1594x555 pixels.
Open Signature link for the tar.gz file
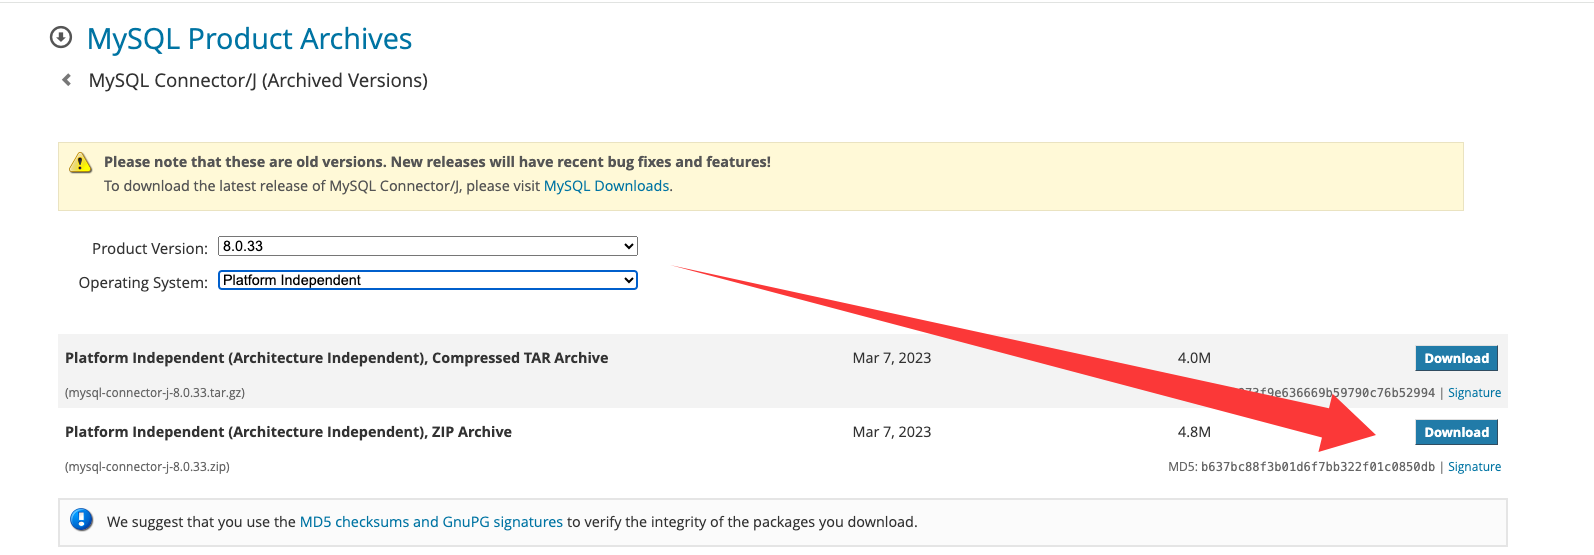[x=1474, y=393]
